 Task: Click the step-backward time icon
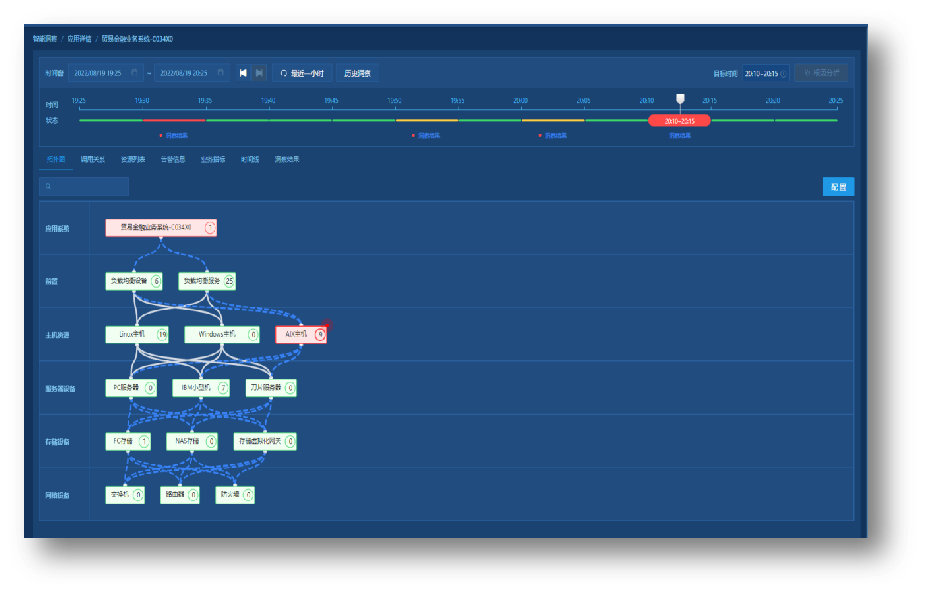[243, 73]
